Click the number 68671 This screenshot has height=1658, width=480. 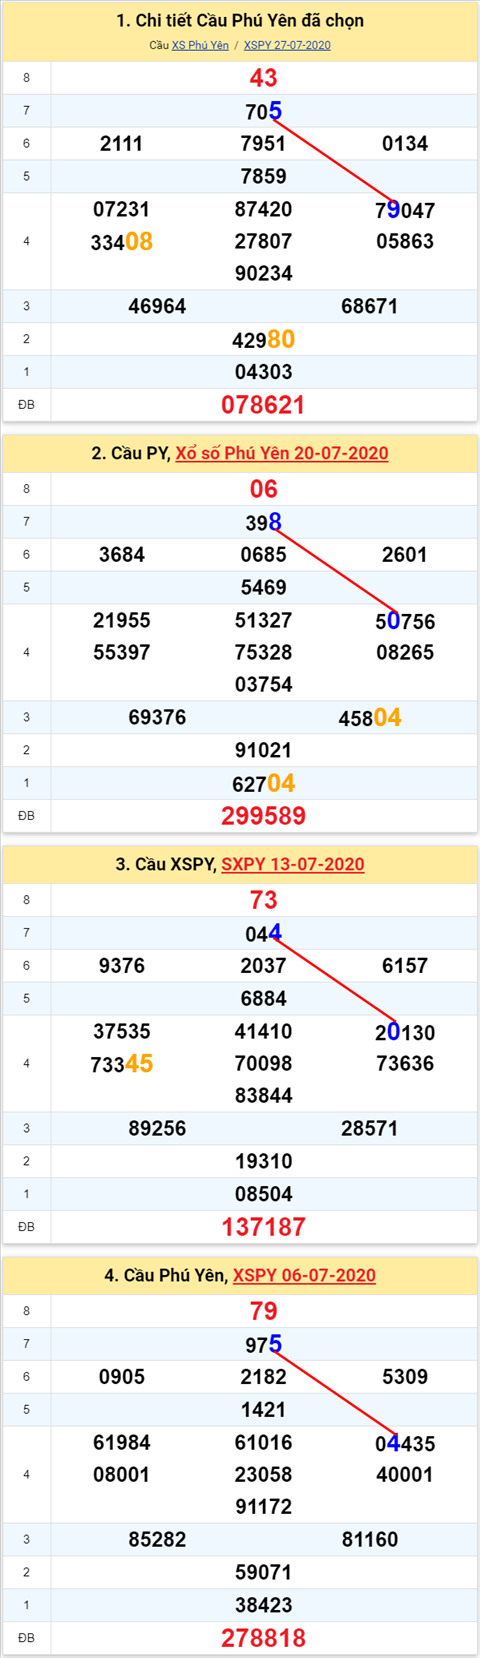370,306
